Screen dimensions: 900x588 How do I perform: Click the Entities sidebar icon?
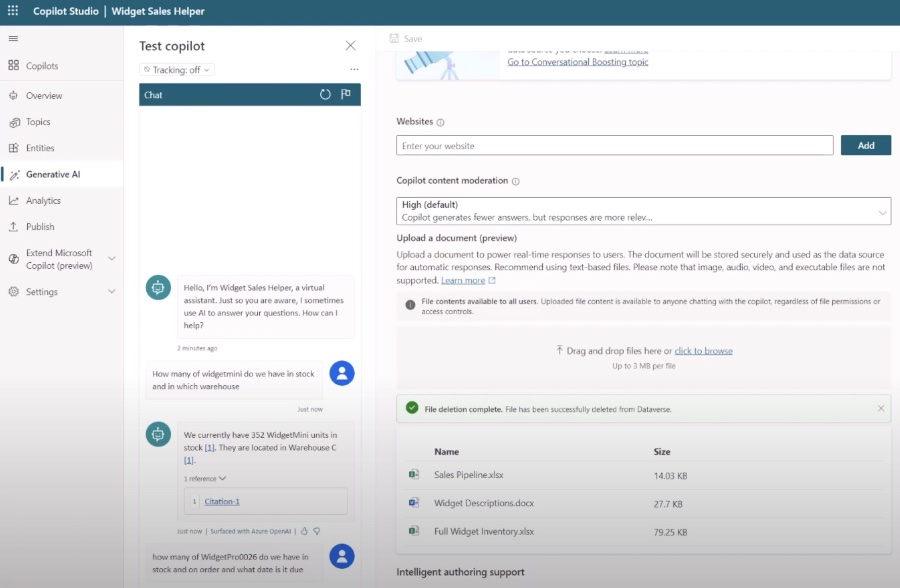(x=14, y=148)
